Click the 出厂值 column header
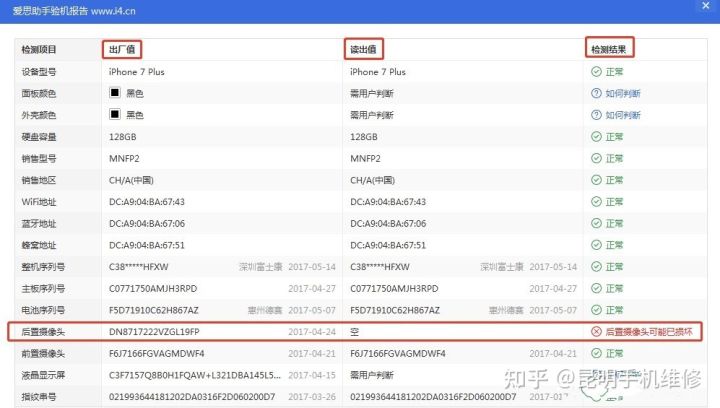The image size is (720, 408). [x=125, y=49]
